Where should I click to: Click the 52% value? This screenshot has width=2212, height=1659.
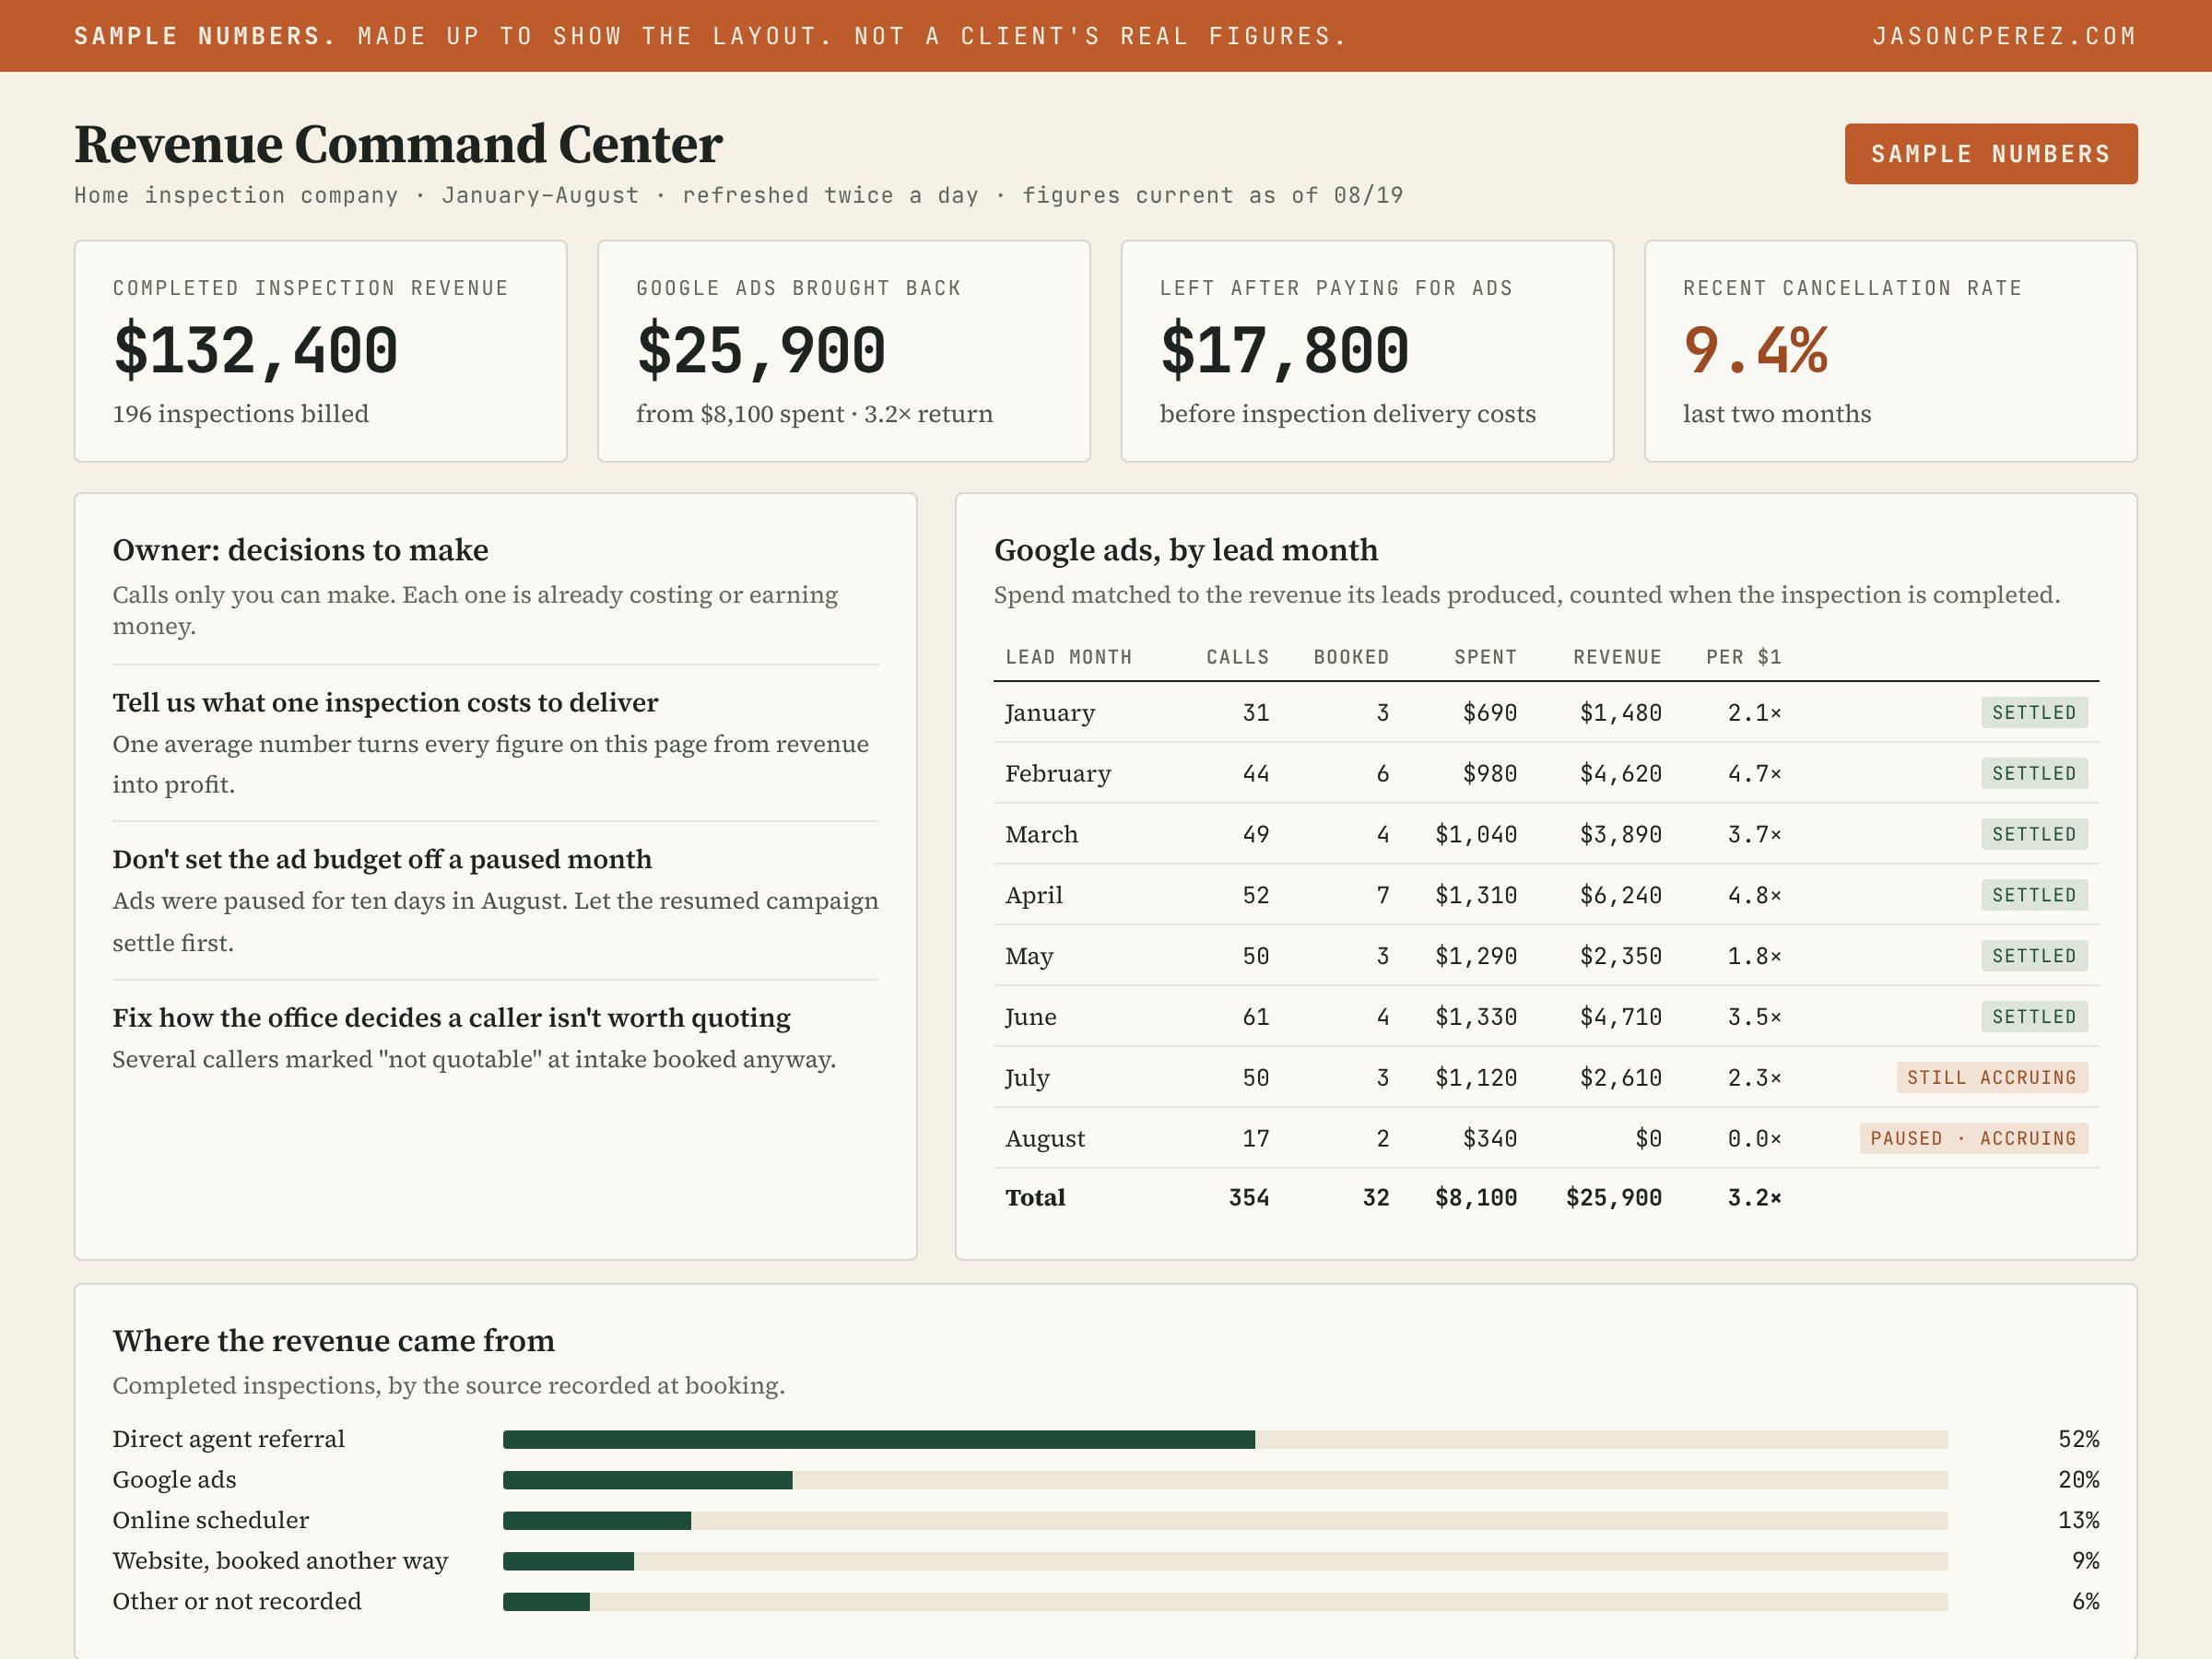(x=2078, y=1440)
